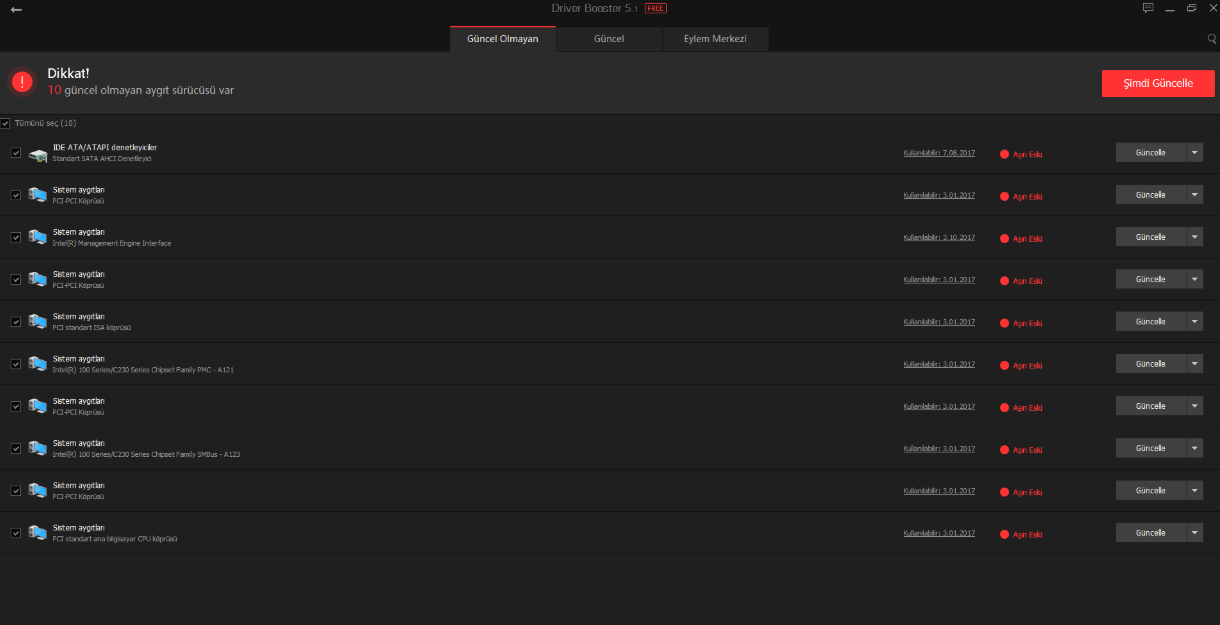Click the hard-drive icon for Standart SATA AHCI Denetleyici

pos(38,154)
